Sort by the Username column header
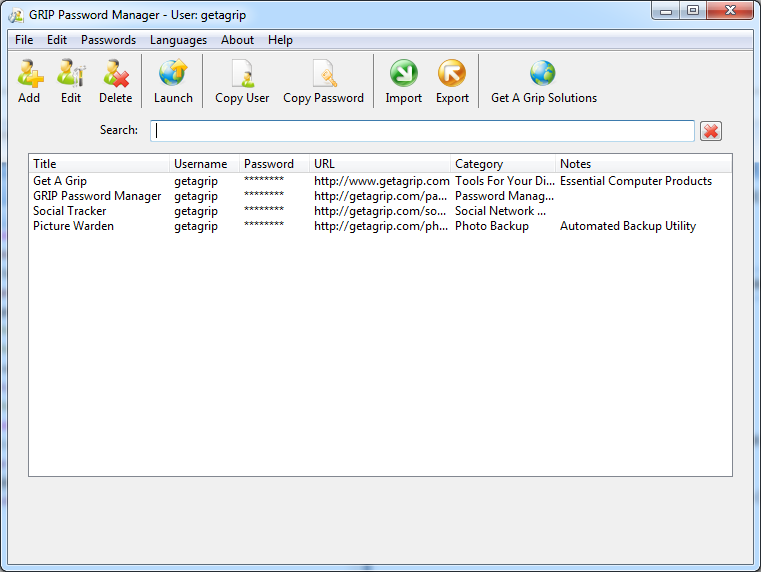 [x=204, y=163]
